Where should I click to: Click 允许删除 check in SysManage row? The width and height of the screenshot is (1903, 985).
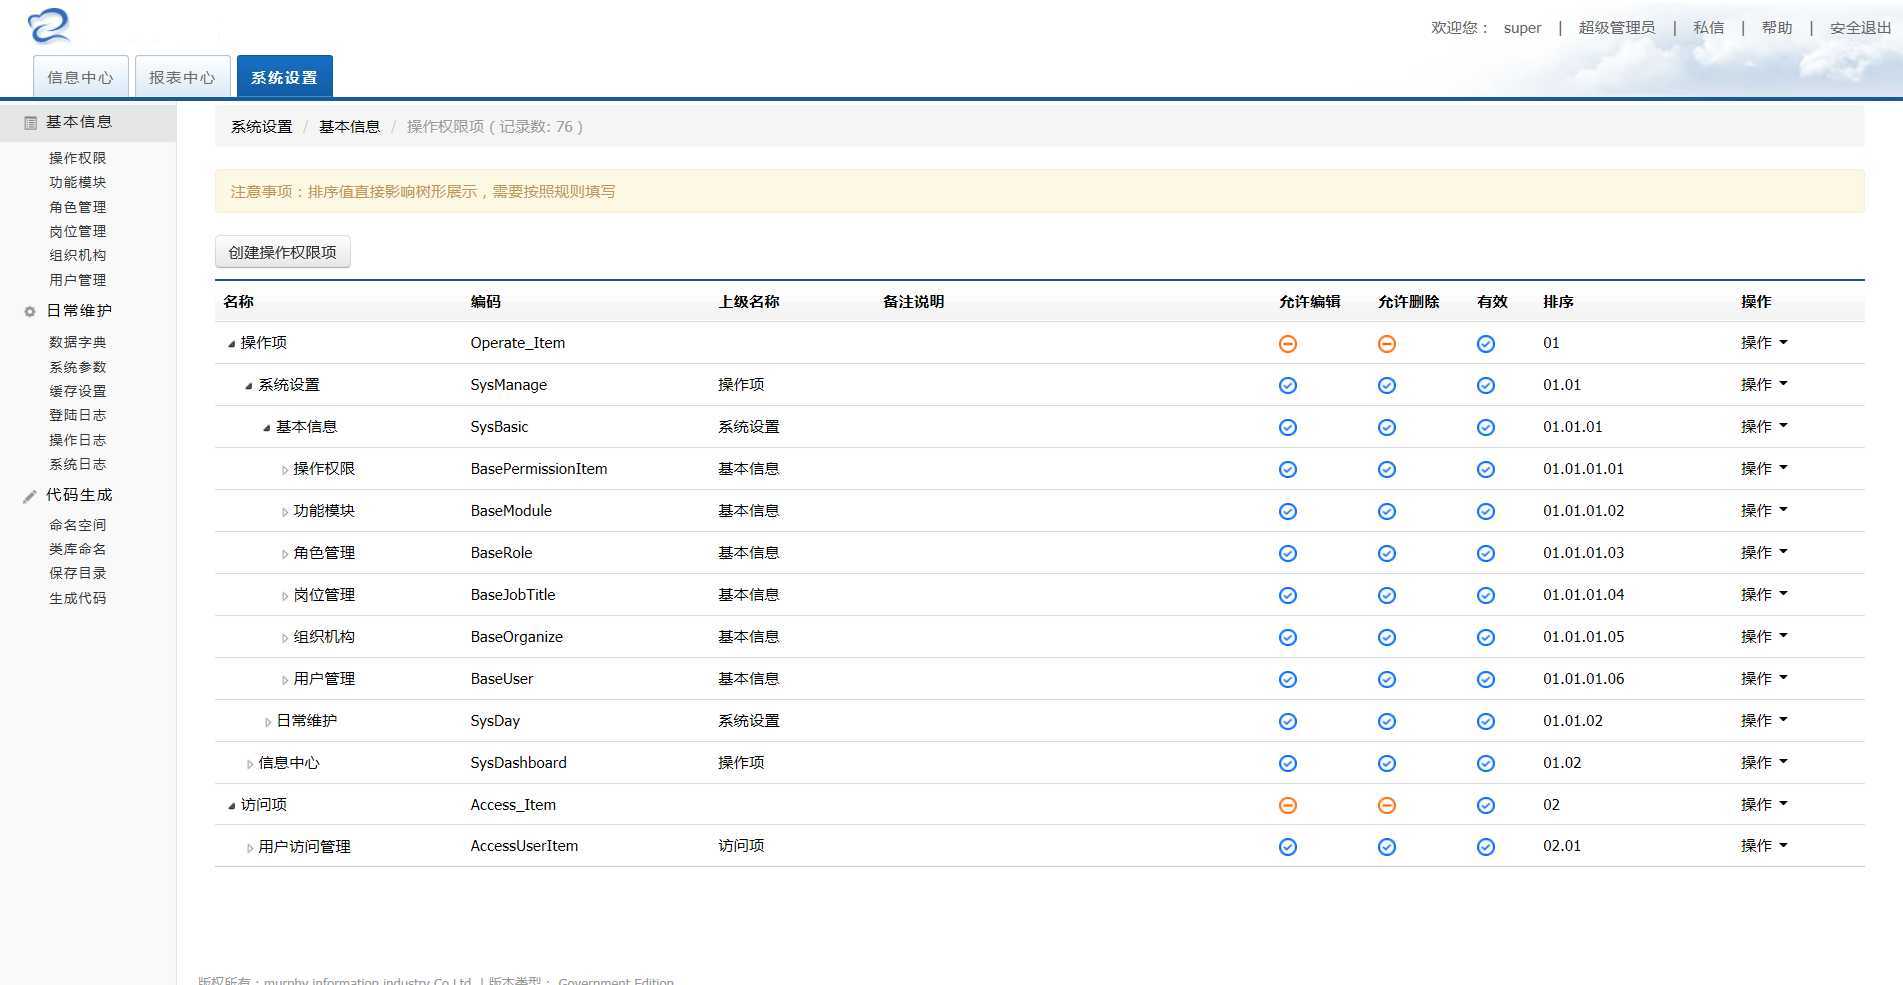1387,386
